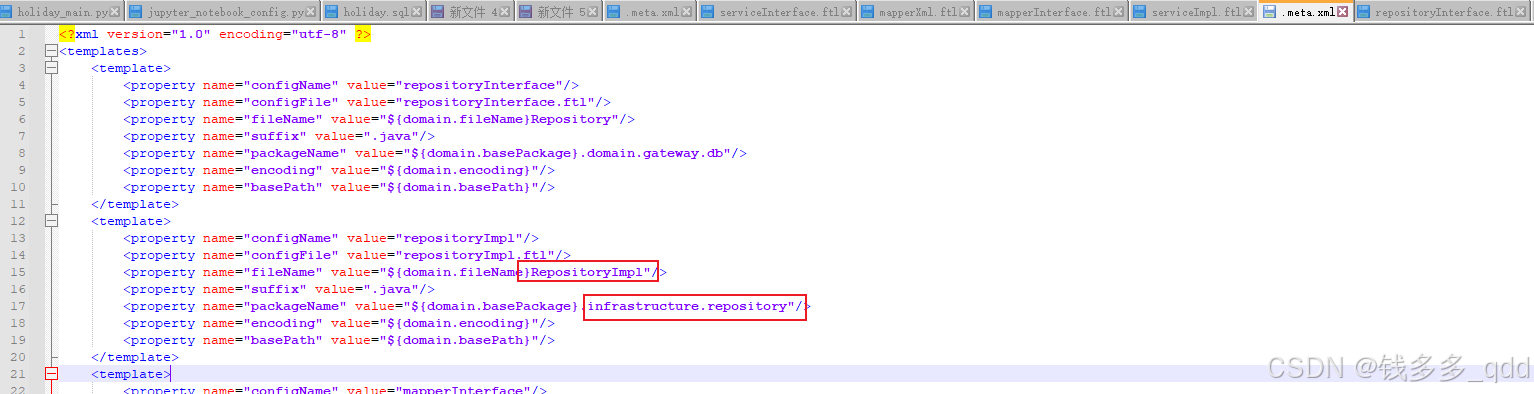Image resolution: width=1534 pixels, height=394 pixels.
Task: Close the mapperInterface.ftl tab
Action: click(x=1120, y=12)
